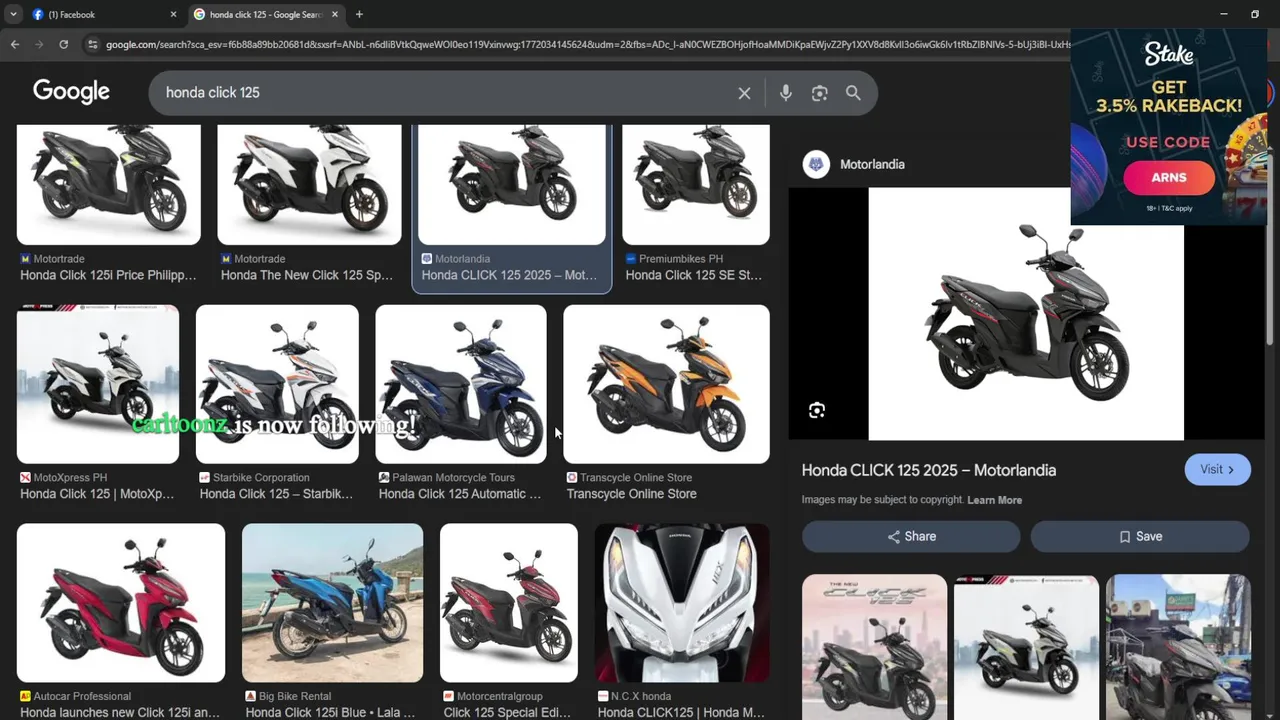This screenshot has width=1280, height=720.
Task: Click Honda launches new Click 125i caption
Action: pyautogui.click(x=120, y=713)
